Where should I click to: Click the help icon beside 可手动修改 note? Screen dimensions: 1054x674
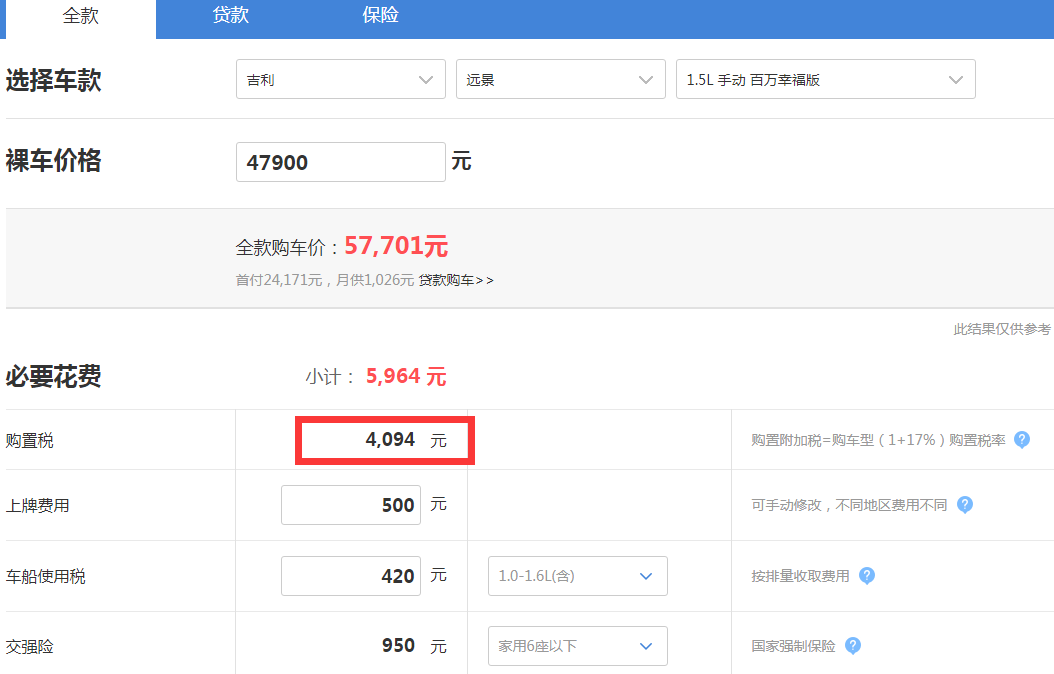click(965, 505)
